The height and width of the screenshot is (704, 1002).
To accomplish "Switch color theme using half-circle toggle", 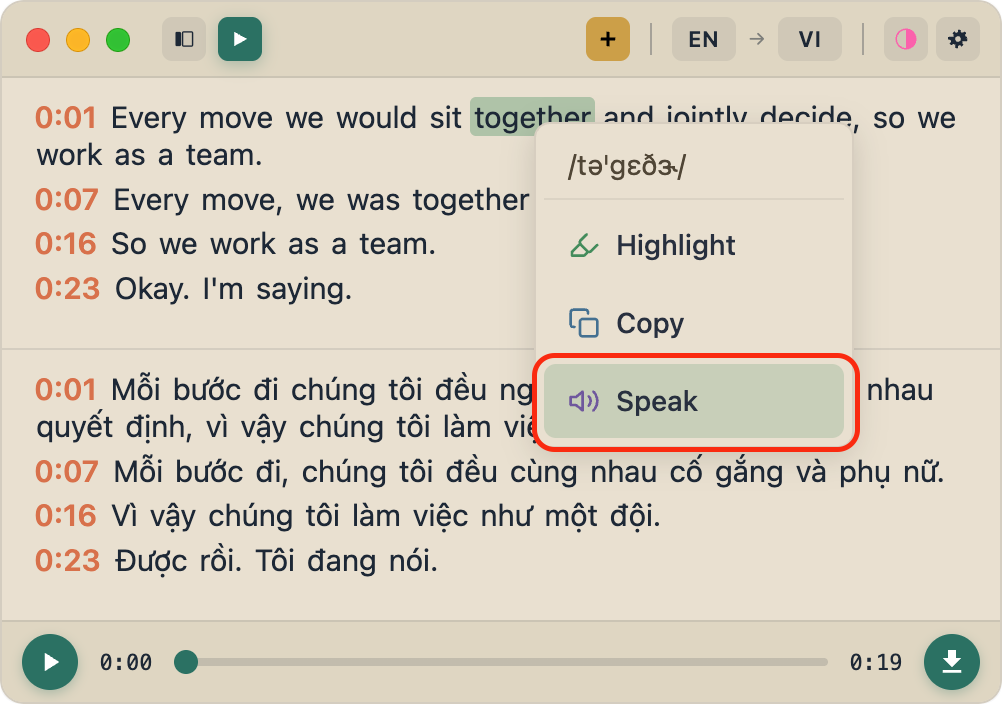I will 905,39.
